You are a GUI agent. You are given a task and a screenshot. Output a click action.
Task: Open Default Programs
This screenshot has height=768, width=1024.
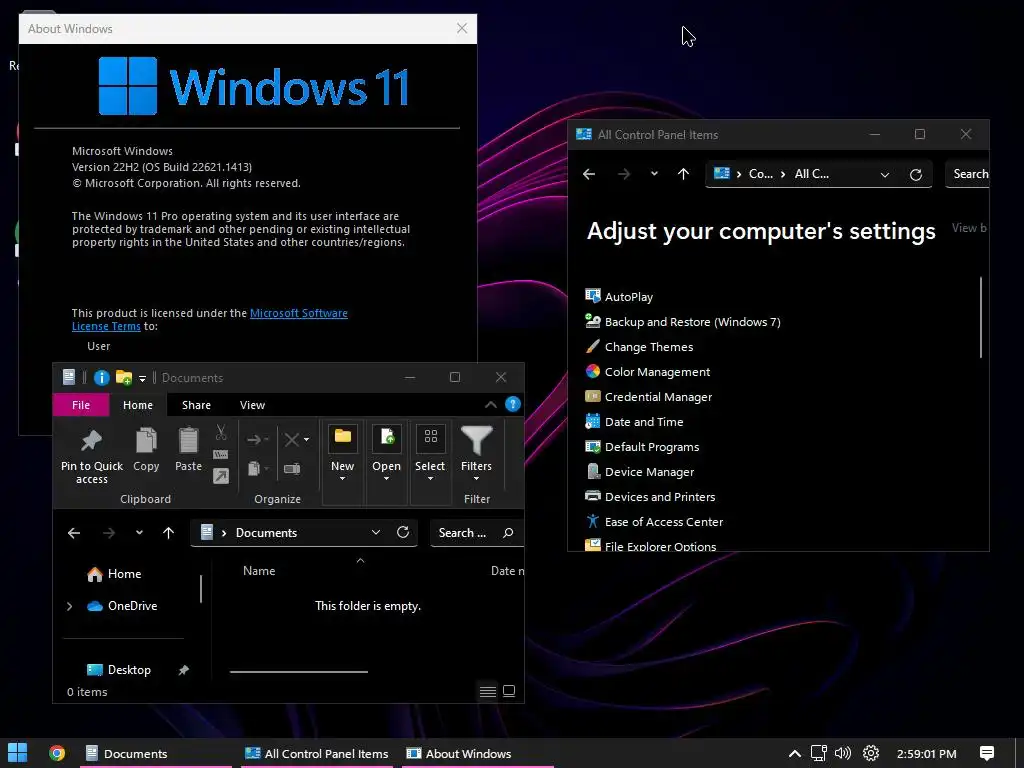[652, 447]
